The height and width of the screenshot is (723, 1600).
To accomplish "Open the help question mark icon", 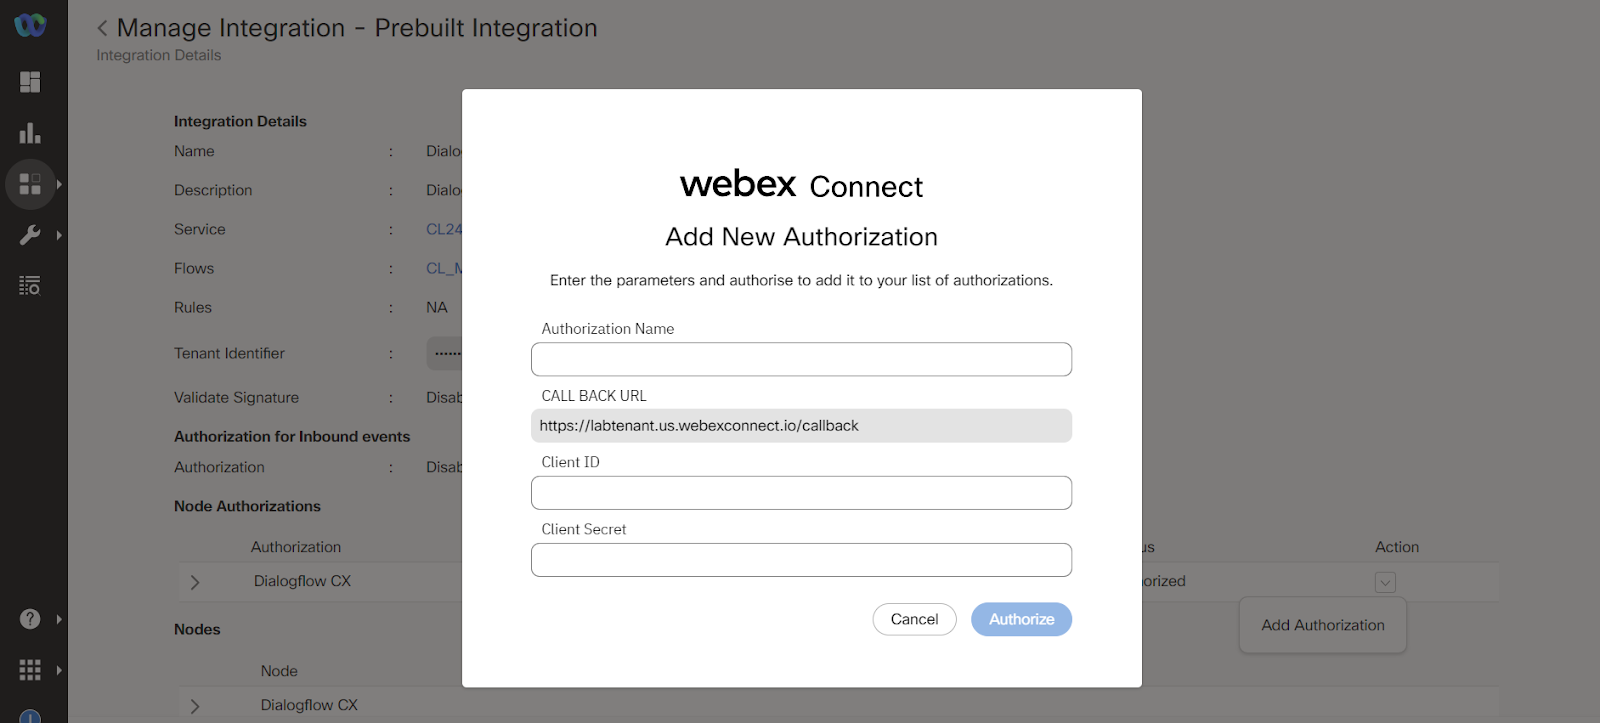I will [x=30, y=619].
